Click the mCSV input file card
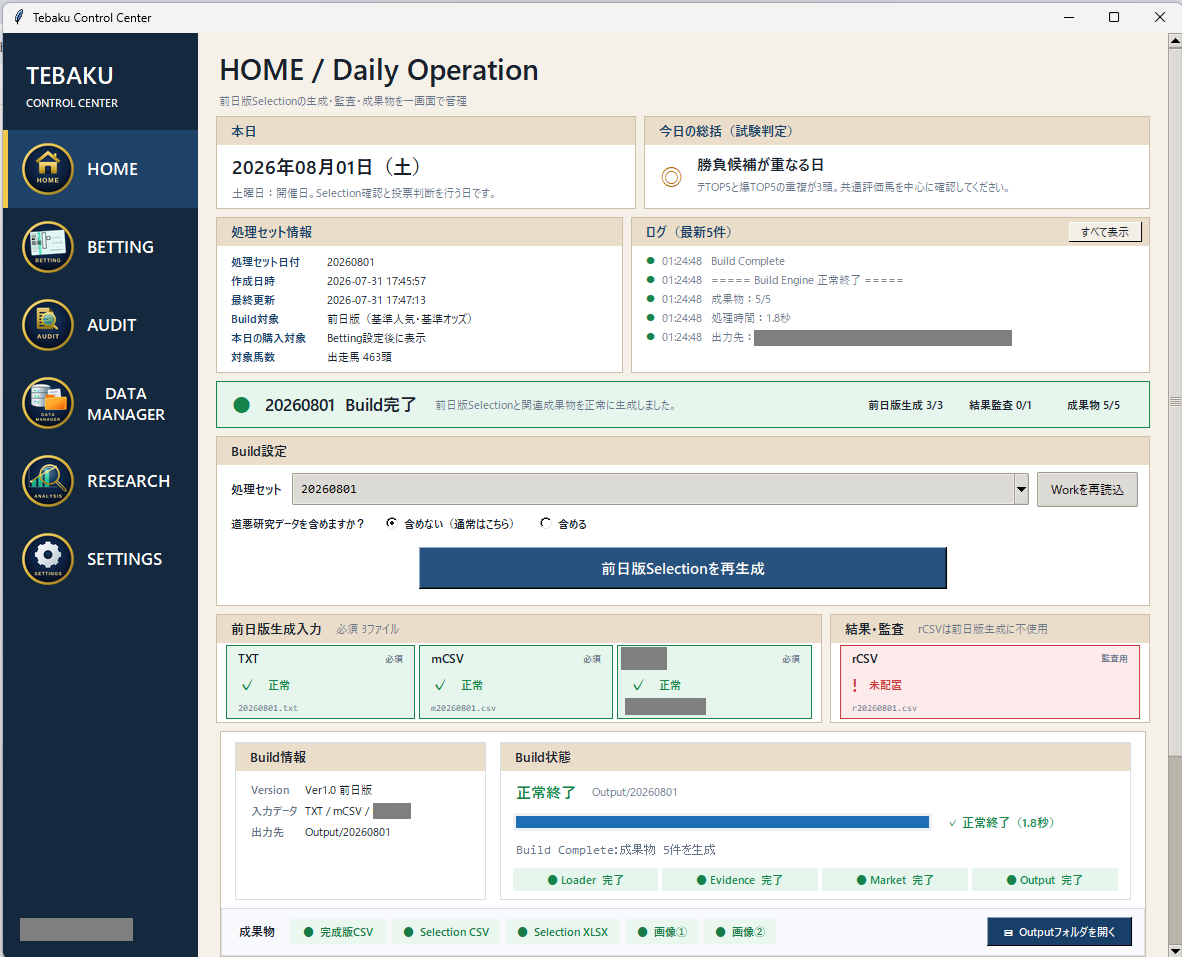The image size is (1182, 957). (516, 682)
